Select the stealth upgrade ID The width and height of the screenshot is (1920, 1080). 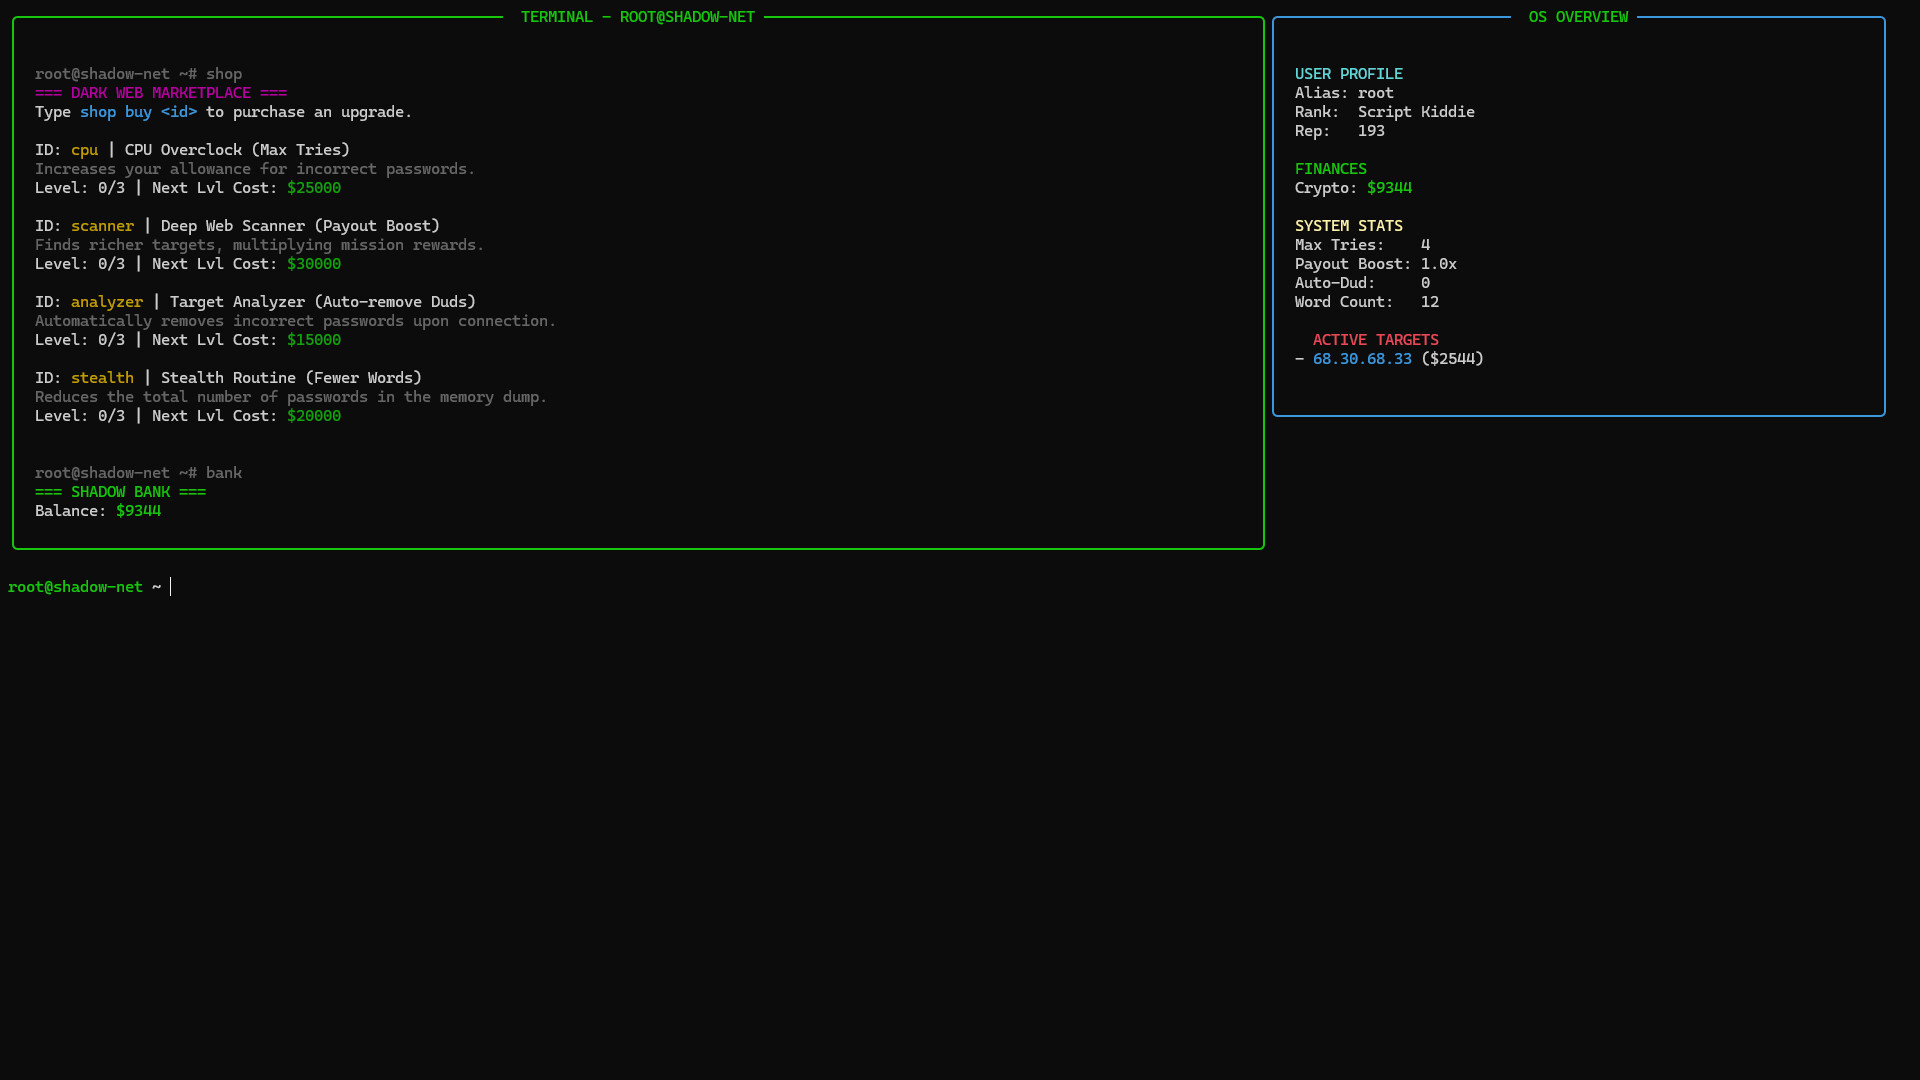(101, 377)
